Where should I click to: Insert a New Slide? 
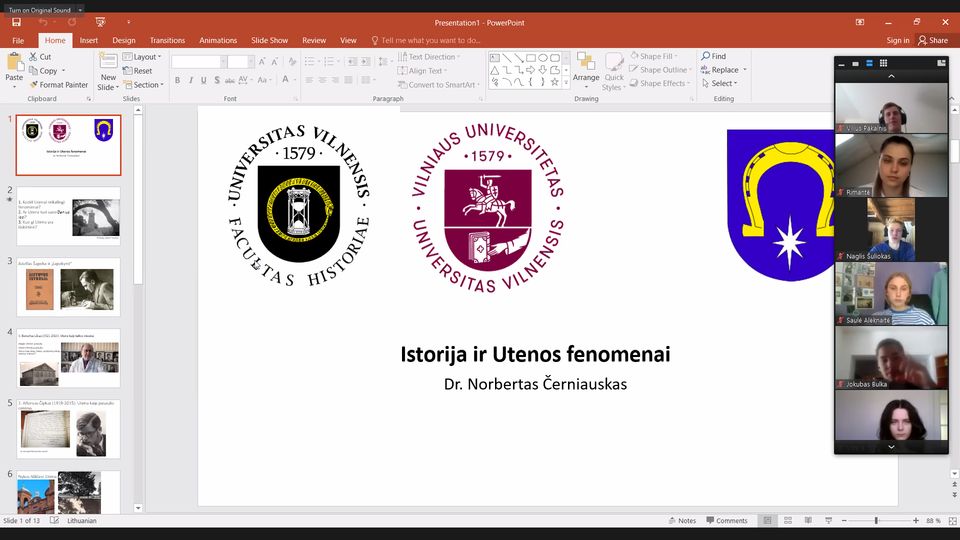(x=108, y=72)
